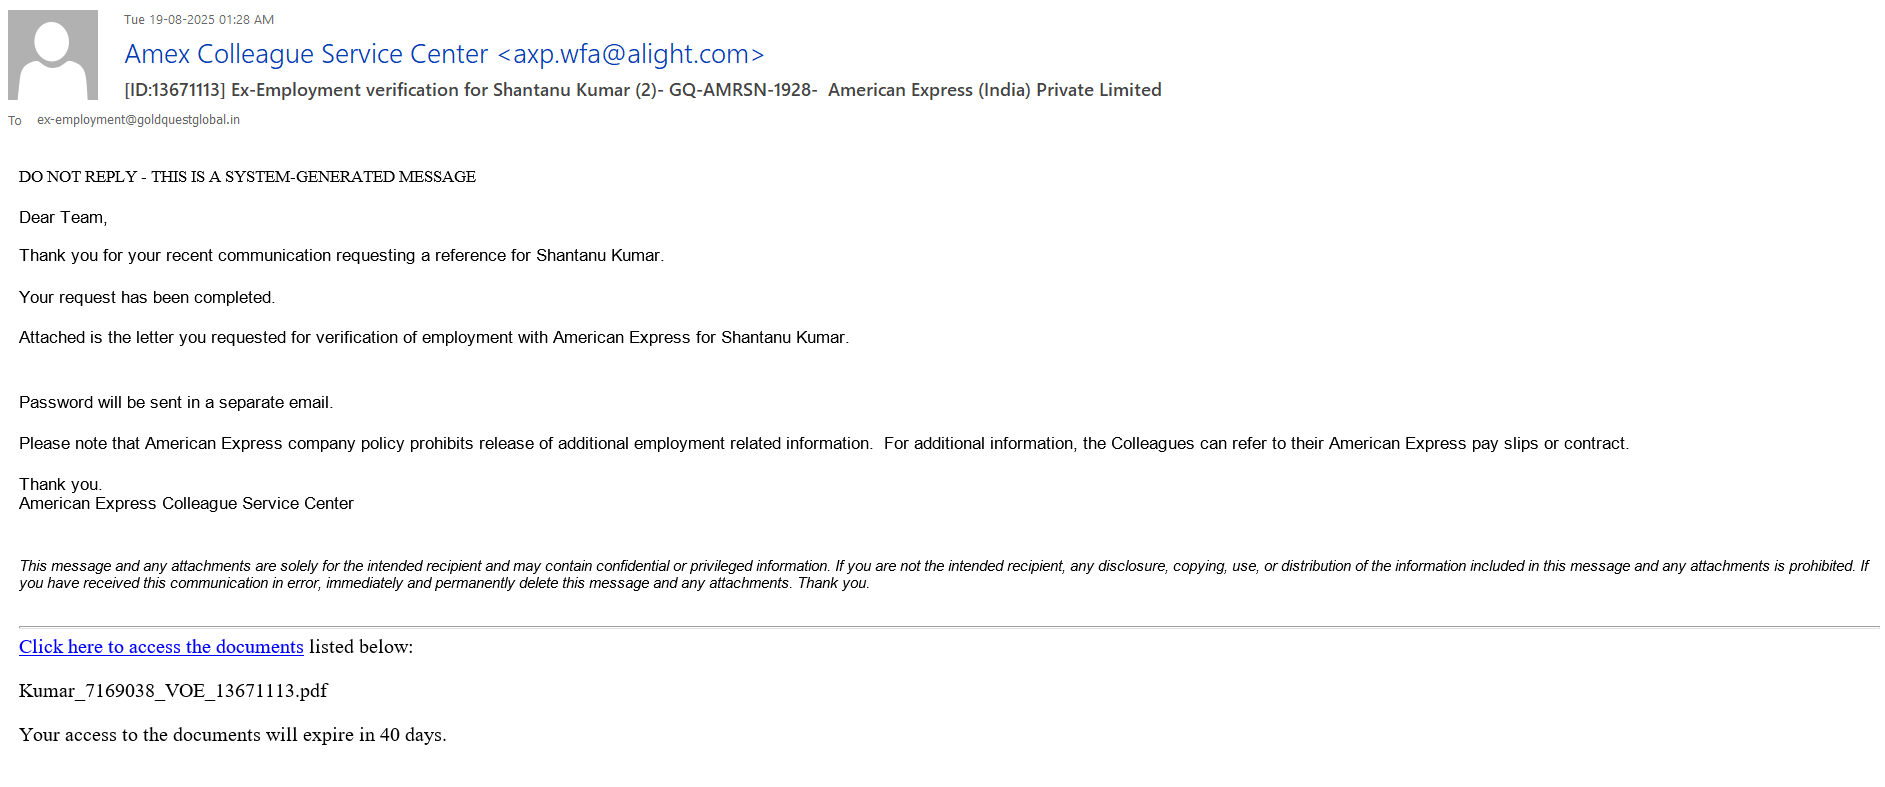
Task: Click the "Thank you for your recent communication" sentence
Action: [x=341, y=256]
